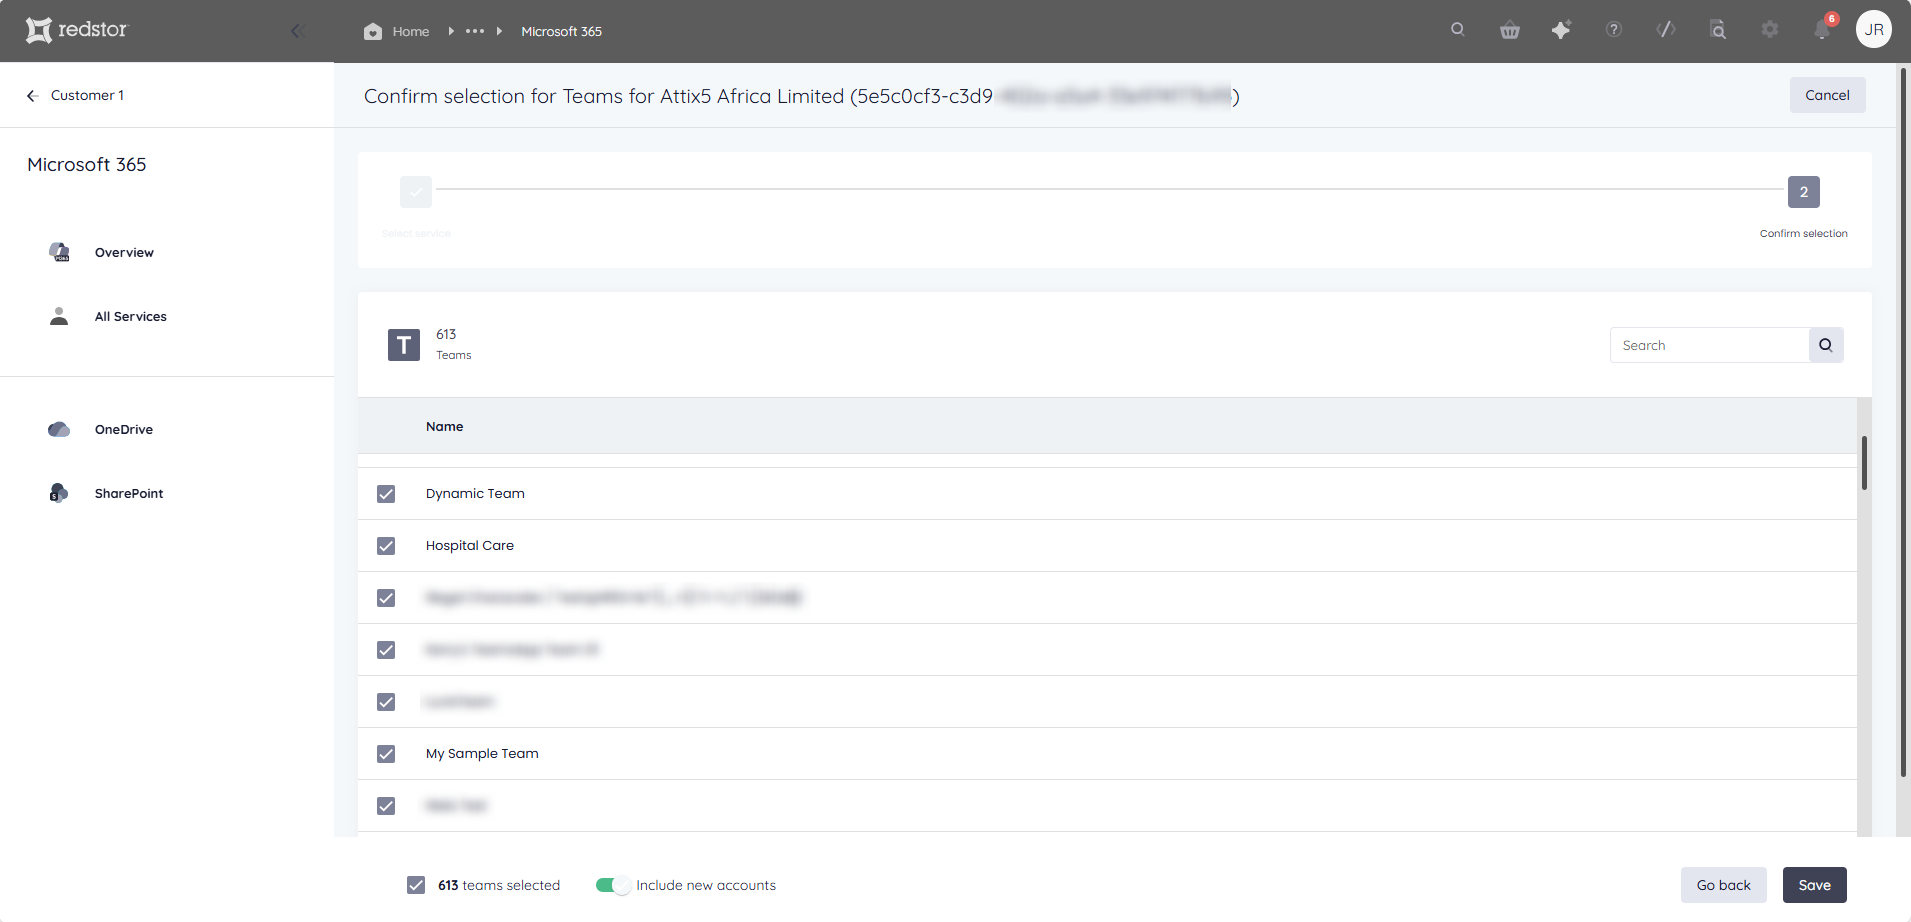Click the Customer 1 label
The image size is (1911, 922).
[x=88, y=96]
